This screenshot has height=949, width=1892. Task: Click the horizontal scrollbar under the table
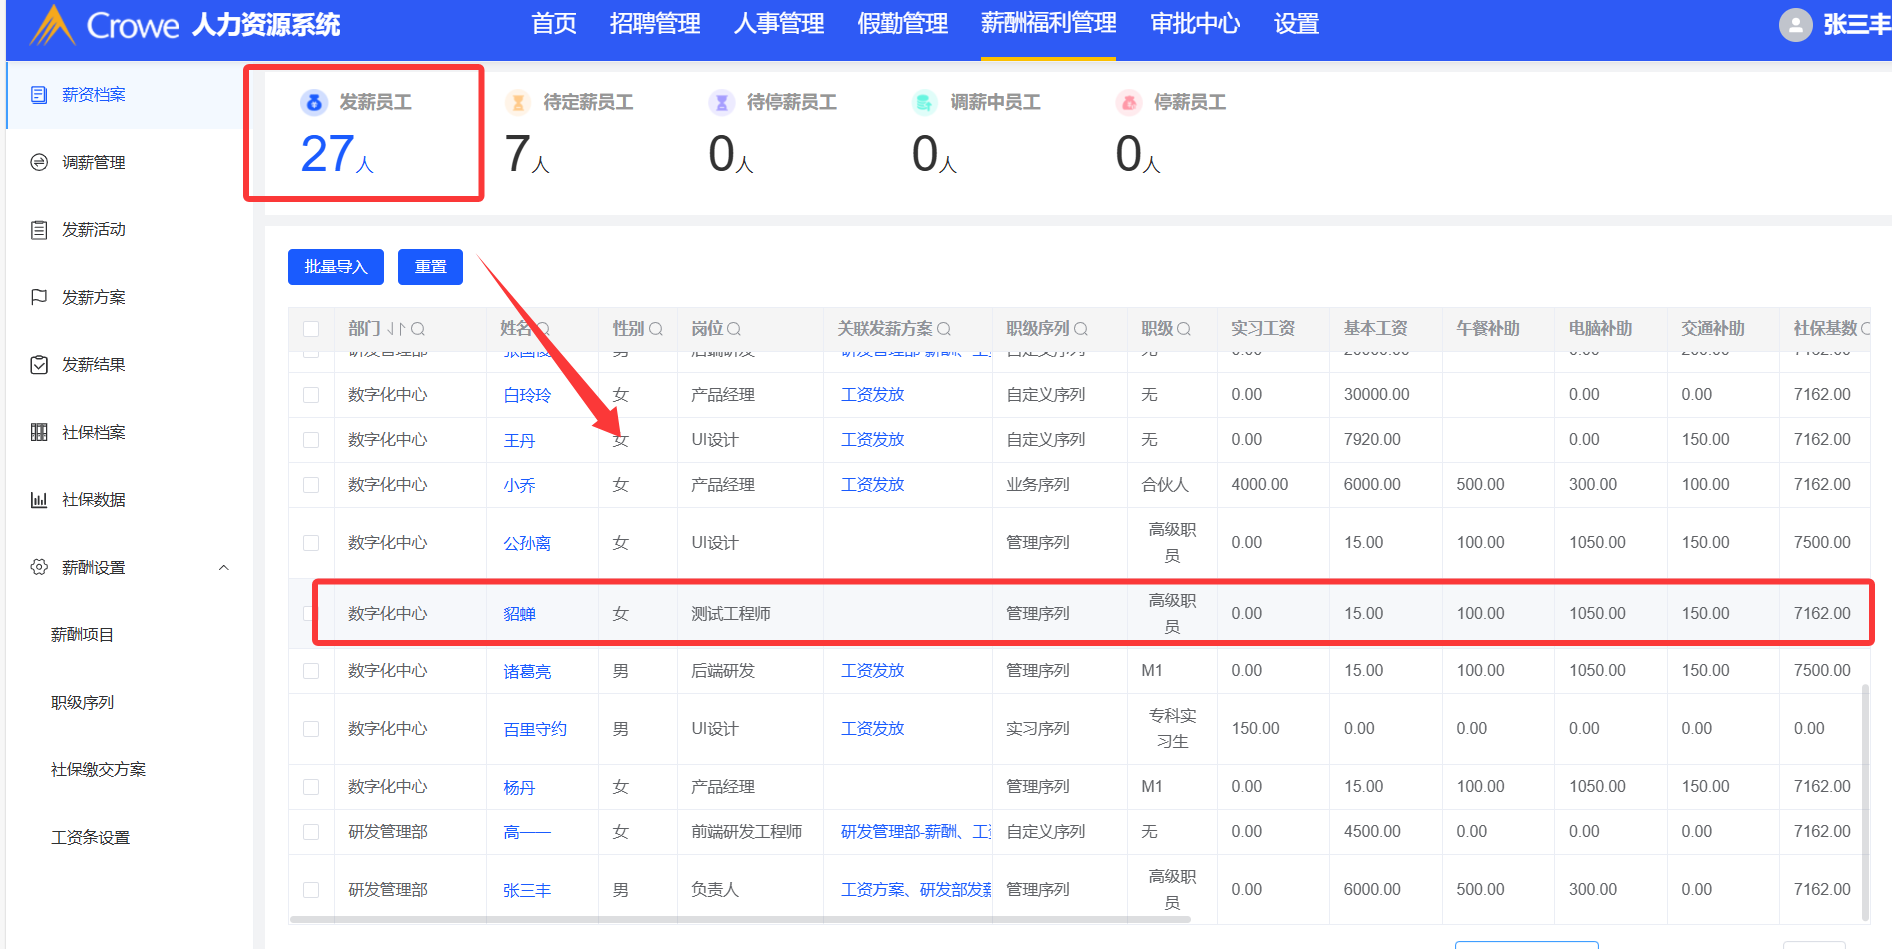coord(740,919)
